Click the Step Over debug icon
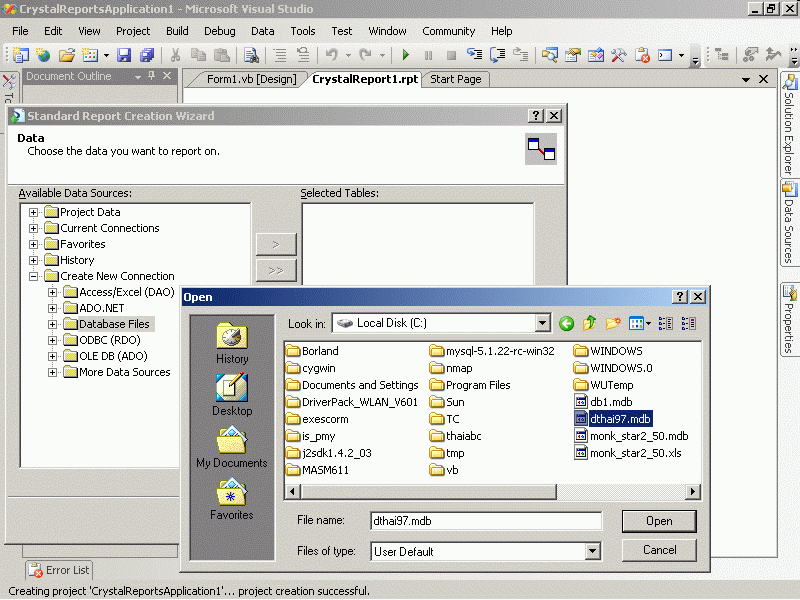Image resolution: width=800 pixels, height=600 pixels. coord(497,55)
